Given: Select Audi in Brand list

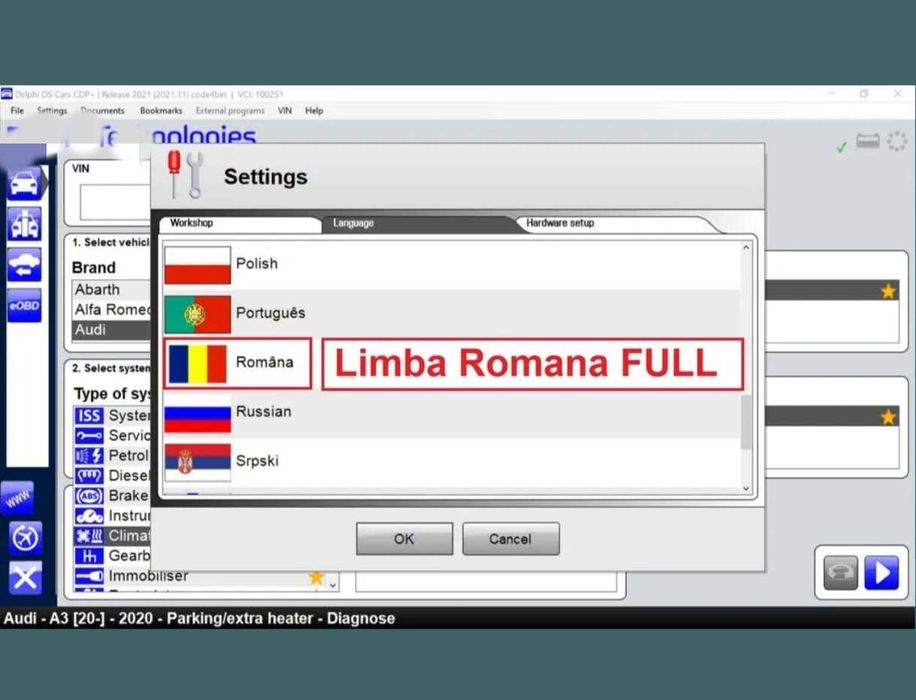Looking at the screenshot, I should coord(112,330).
